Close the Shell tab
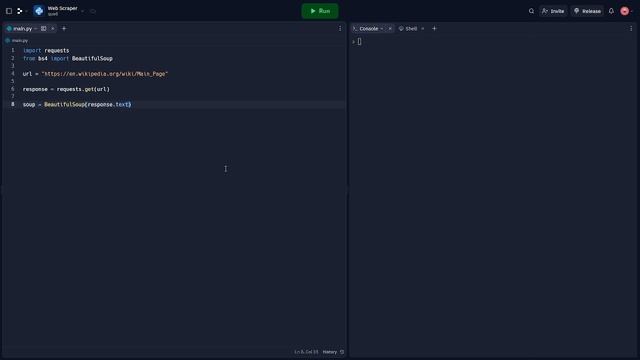Image resolution: width=640 pixels, height=360 pixels. 422,29
